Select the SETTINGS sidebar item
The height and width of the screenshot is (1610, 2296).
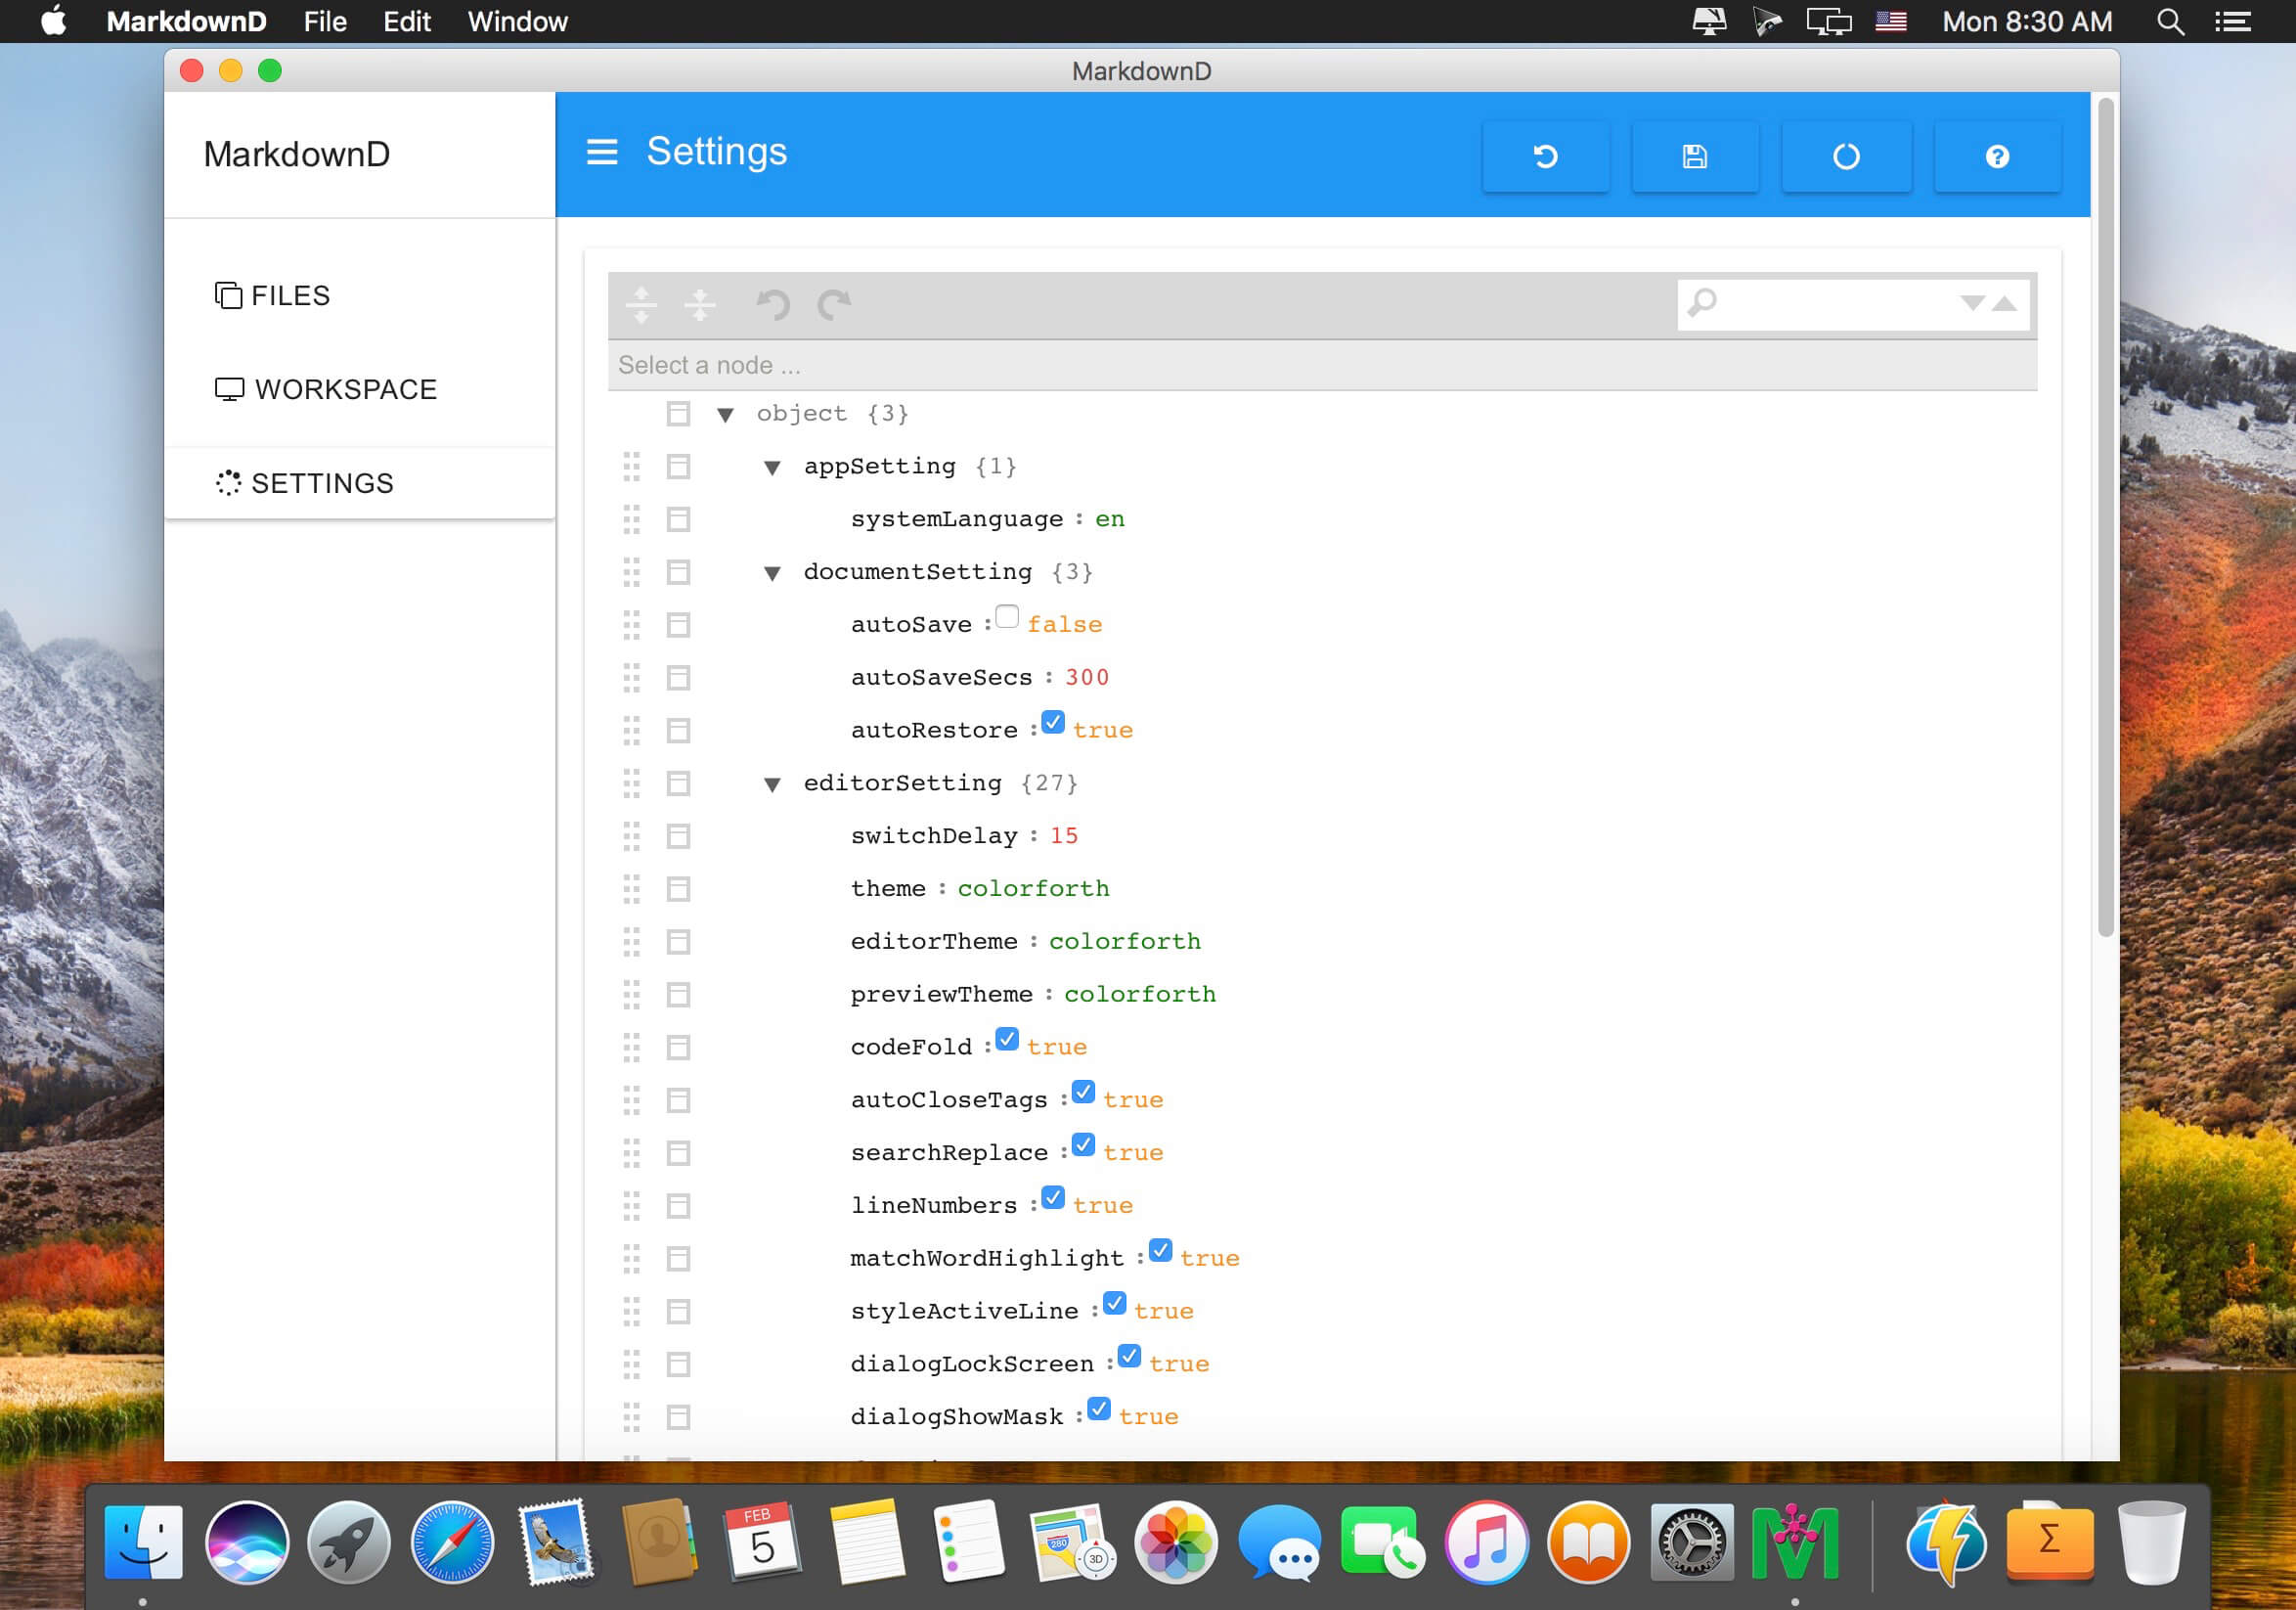360,483
